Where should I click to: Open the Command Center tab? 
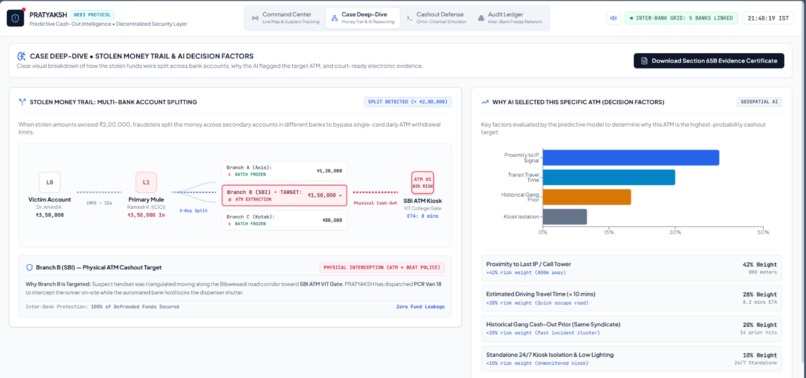point(286,18)
